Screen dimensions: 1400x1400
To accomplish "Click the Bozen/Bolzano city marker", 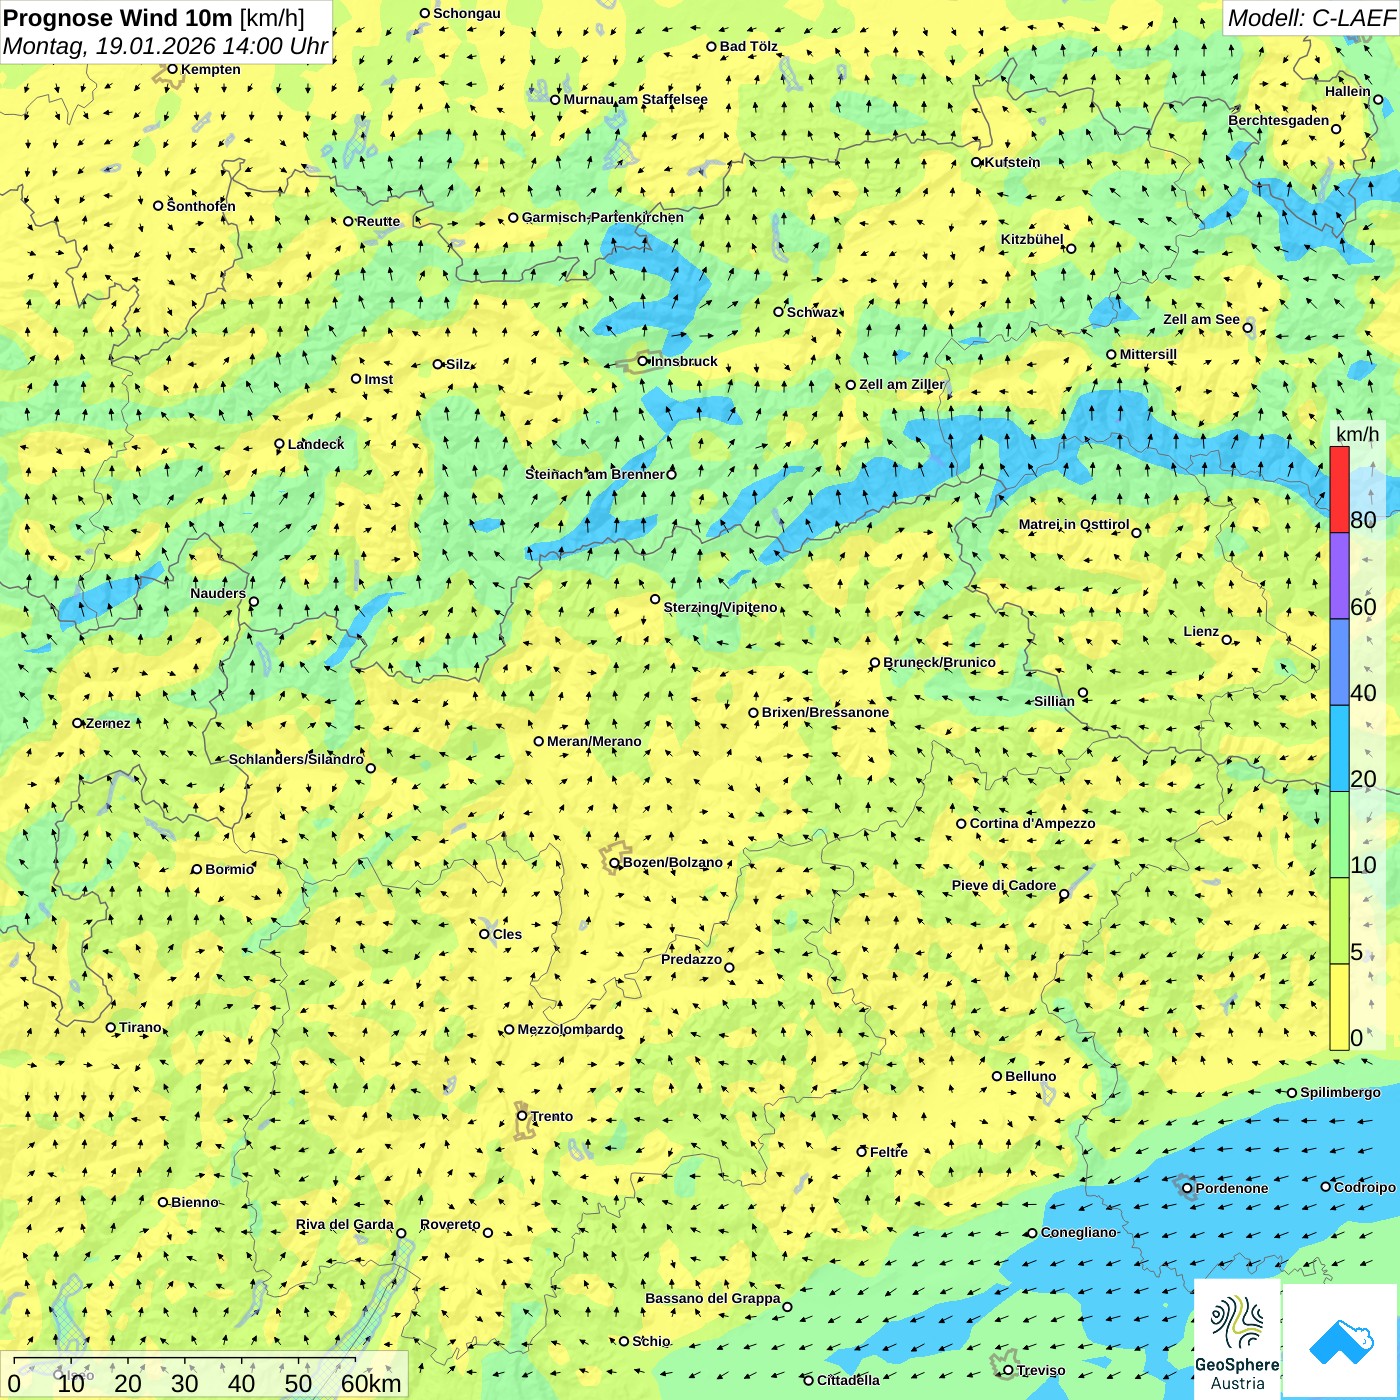I will [x=614, y=862].
